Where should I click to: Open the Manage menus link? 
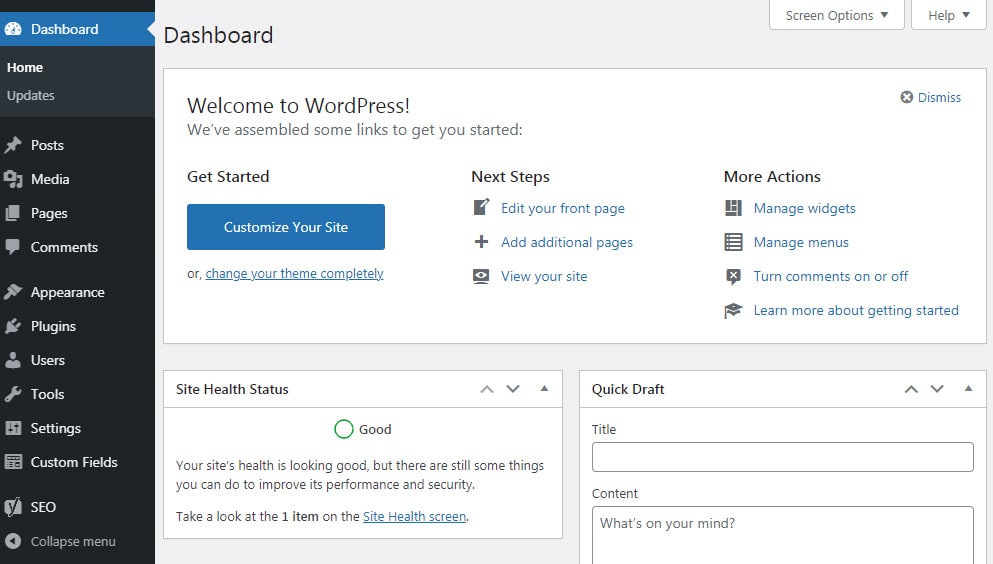[x=801, y=242]
